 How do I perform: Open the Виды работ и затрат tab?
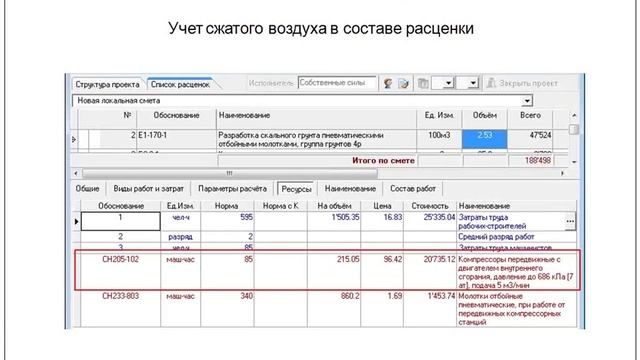[x=149, y=189]
